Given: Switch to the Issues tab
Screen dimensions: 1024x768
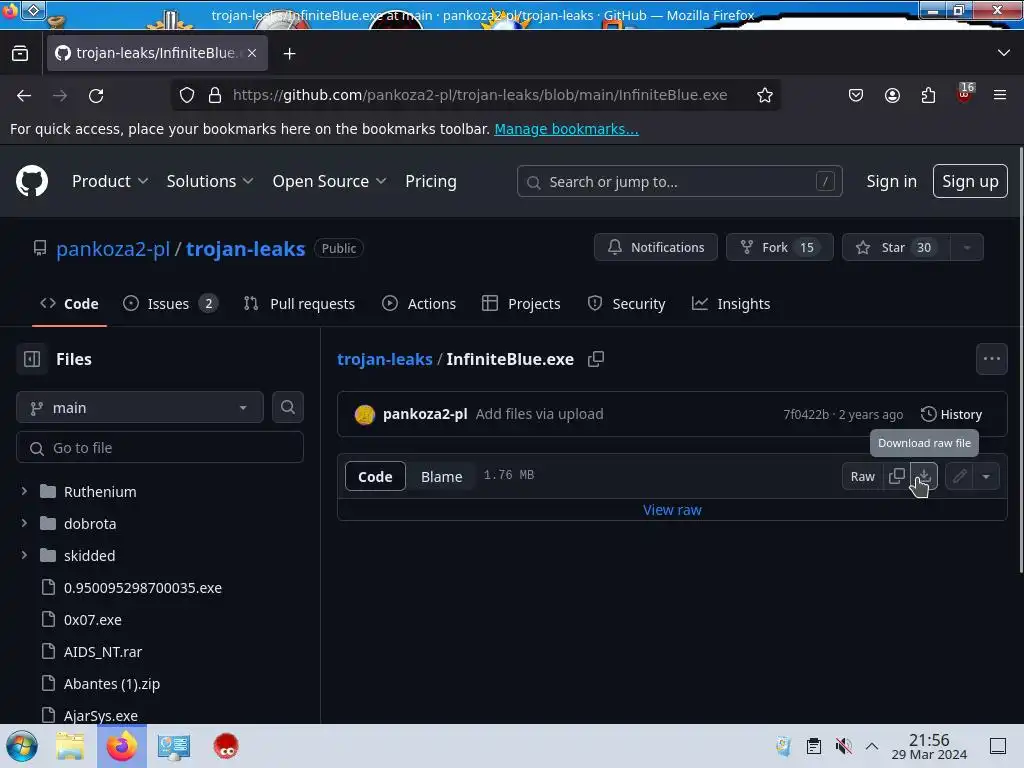Looking at the screenshot, I should coord(170,304).
